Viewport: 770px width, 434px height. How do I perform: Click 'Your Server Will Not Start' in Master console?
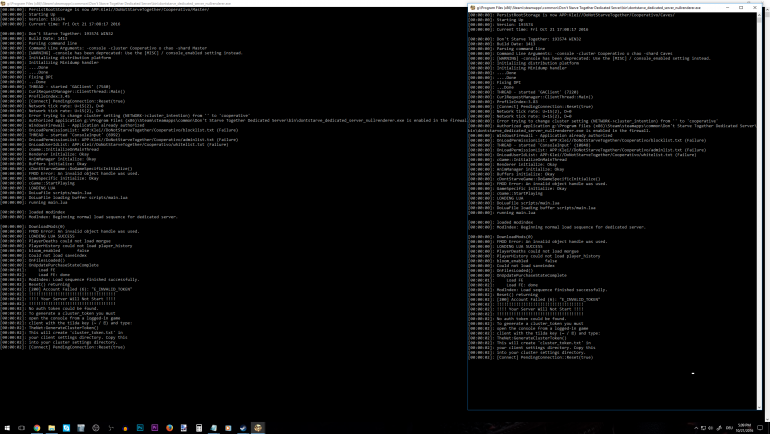click(x=72, y=298)
